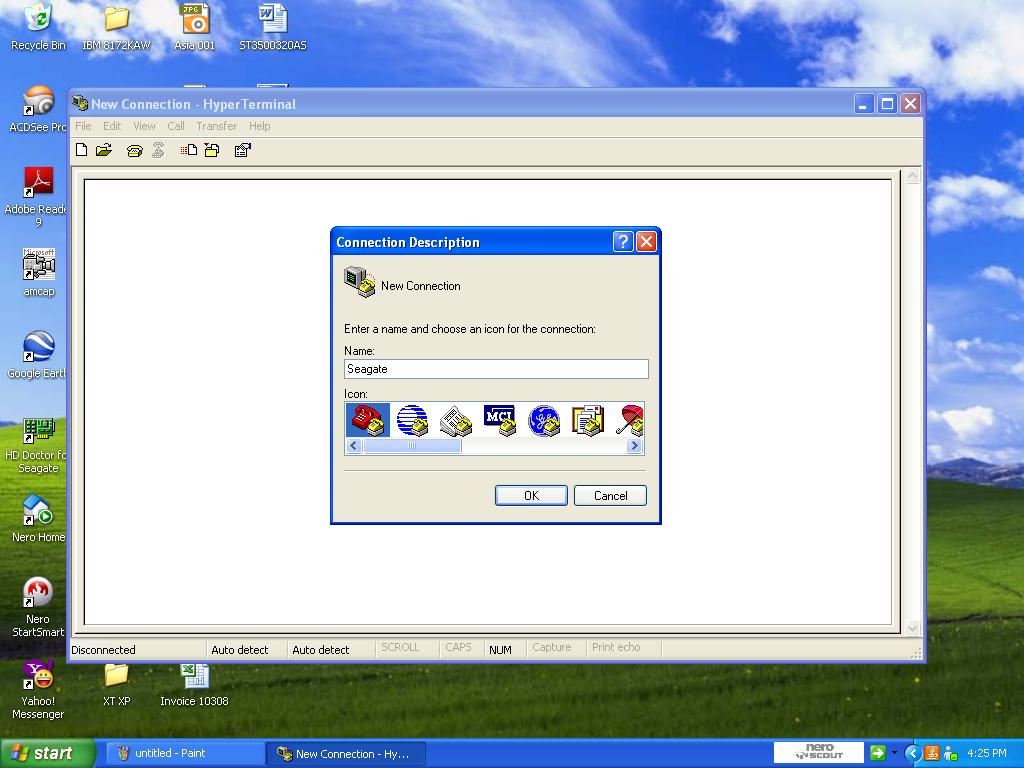Click the terminal's scroll-down arrow

tap(912, 628)
